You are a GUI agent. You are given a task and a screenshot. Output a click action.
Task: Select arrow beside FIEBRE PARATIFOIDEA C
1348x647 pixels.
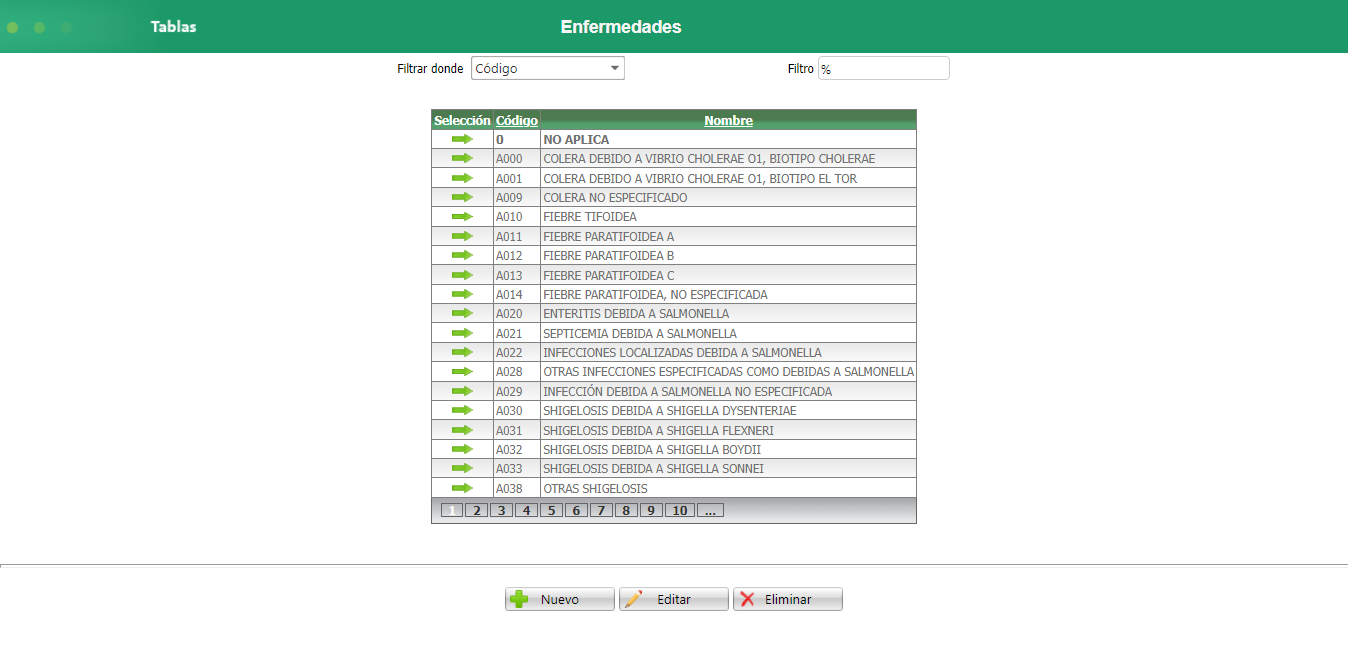click(461, 274)
